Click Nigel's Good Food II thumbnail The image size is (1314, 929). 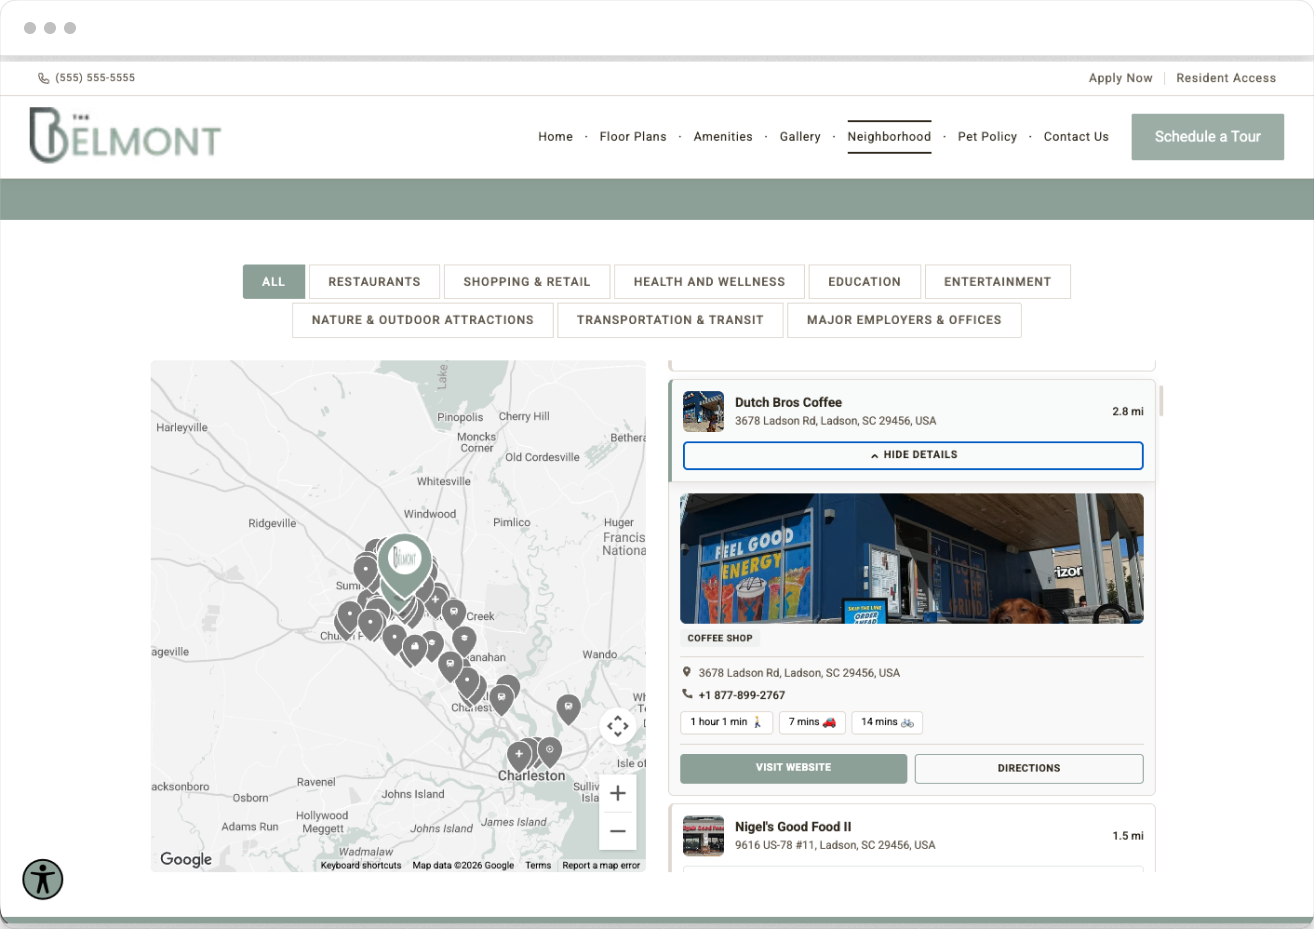pyautogui.click(x=703, y=836)
